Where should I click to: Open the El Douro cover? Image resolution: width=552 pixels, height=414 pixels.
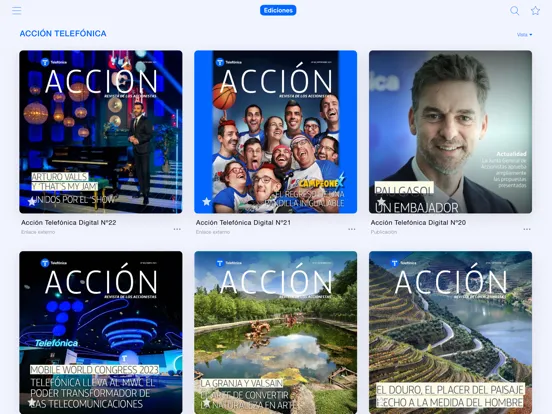pyautogui.click(x=450, y=332)
